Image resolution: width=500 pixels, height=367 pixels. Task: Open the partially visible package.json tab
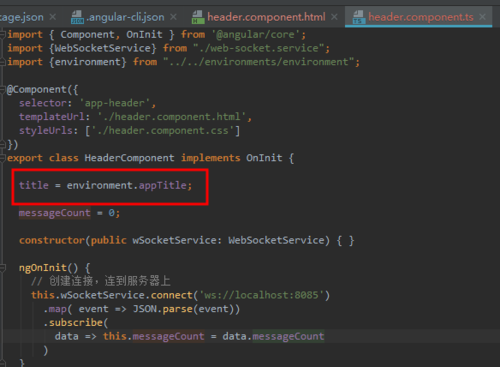(x=22, y=17)
